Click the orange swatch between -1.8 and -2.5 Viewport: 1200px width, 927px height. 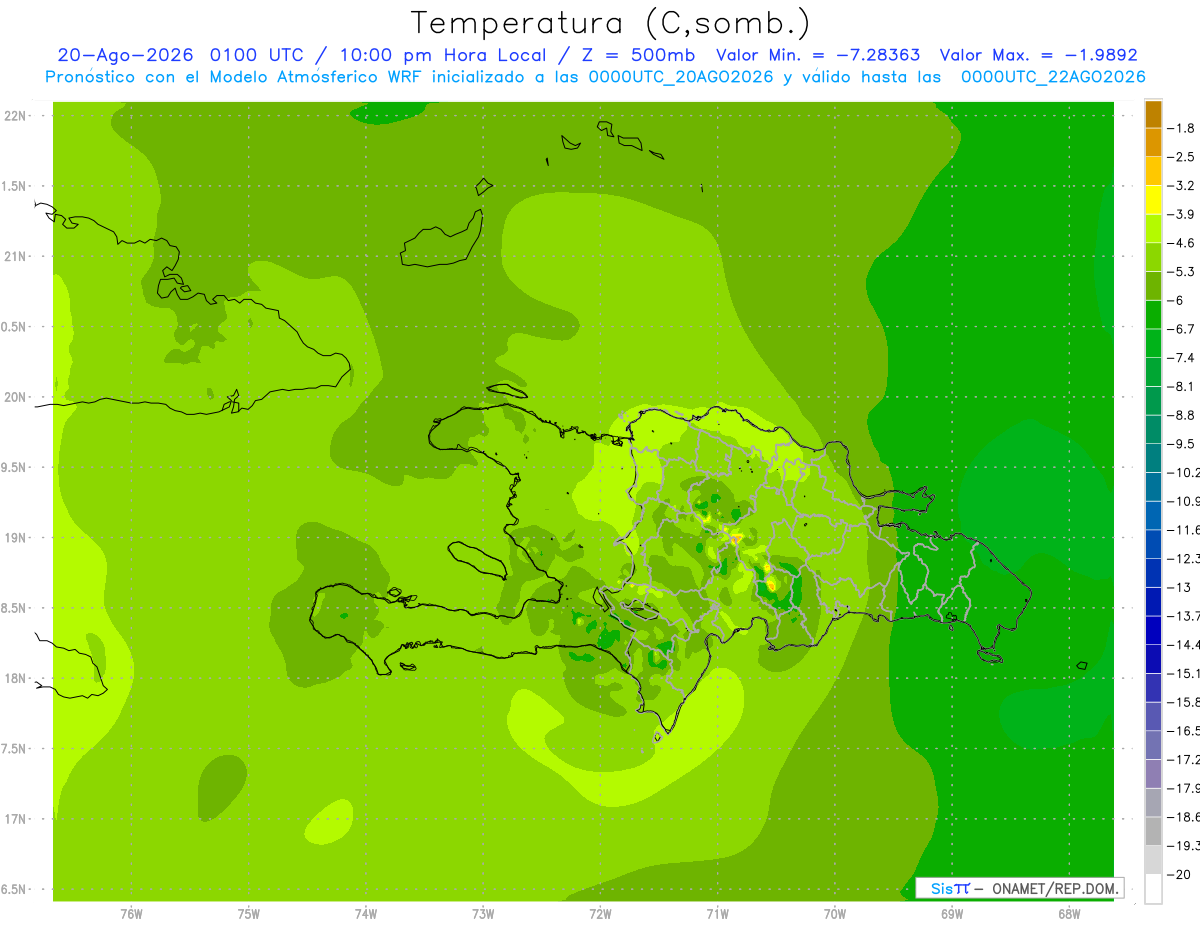click(1153, 143)
